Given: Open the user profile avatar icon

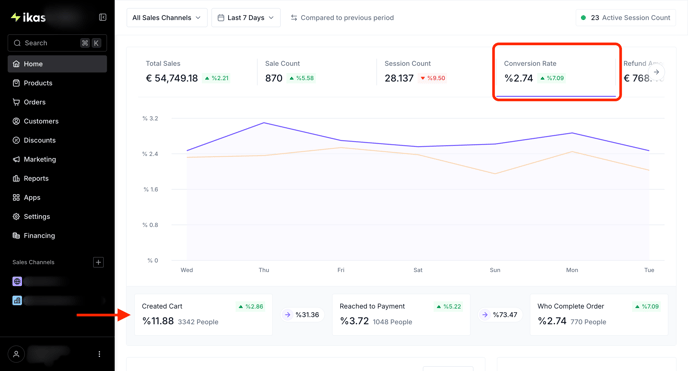Looking at the screenshot, I should click(16, 354).
